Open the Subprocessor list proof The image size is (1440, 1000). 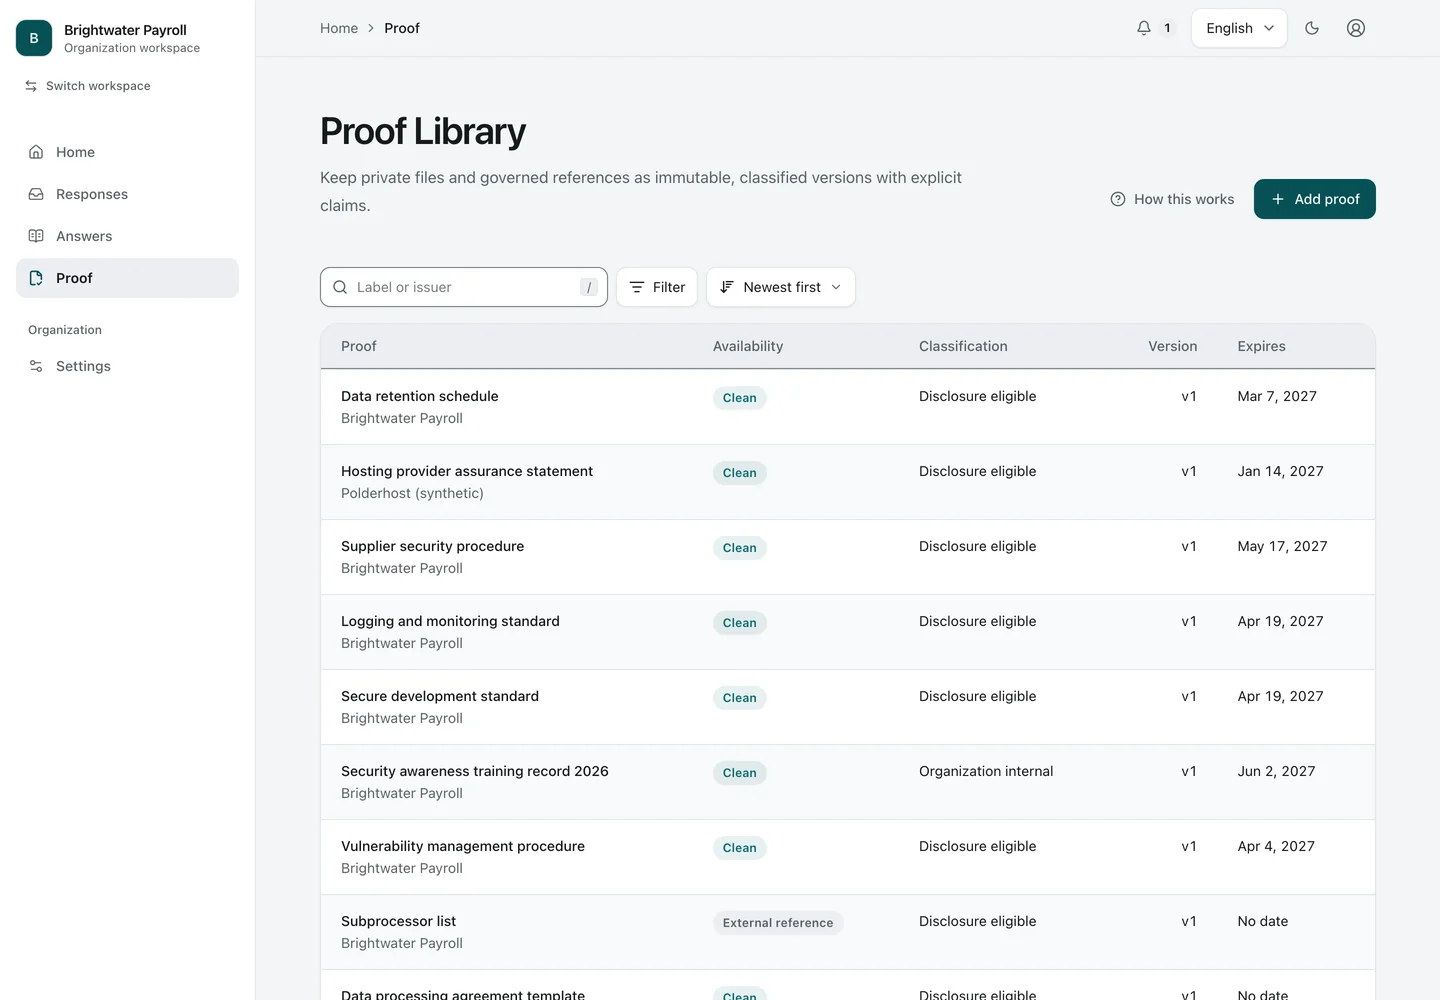tap(848, 932)
